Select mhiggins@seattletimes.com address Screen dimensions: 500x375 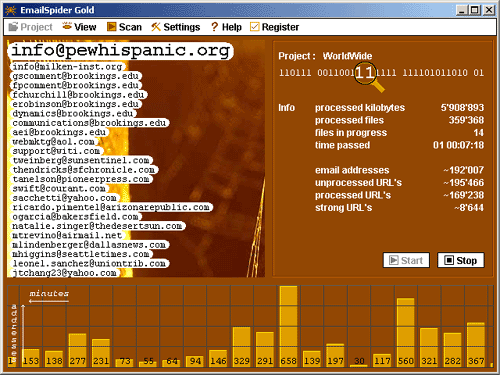(x=81, y=254)
